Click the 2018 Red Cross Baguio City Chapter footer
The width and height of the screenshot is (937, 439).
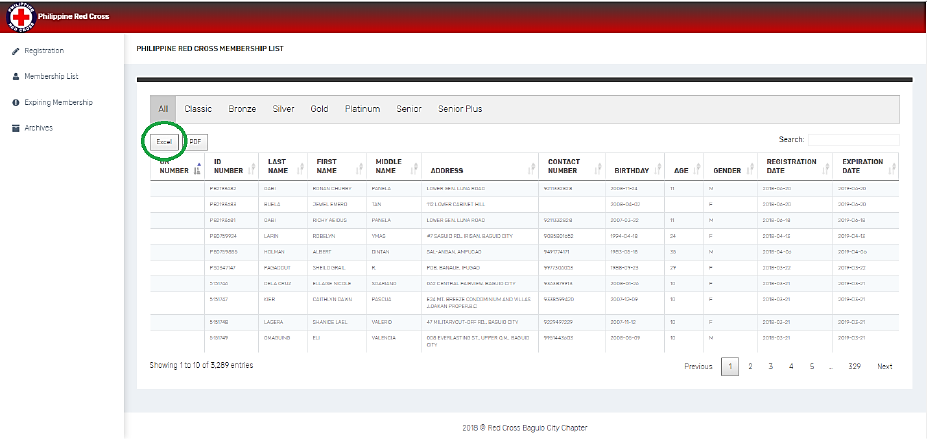coord(525,428)
